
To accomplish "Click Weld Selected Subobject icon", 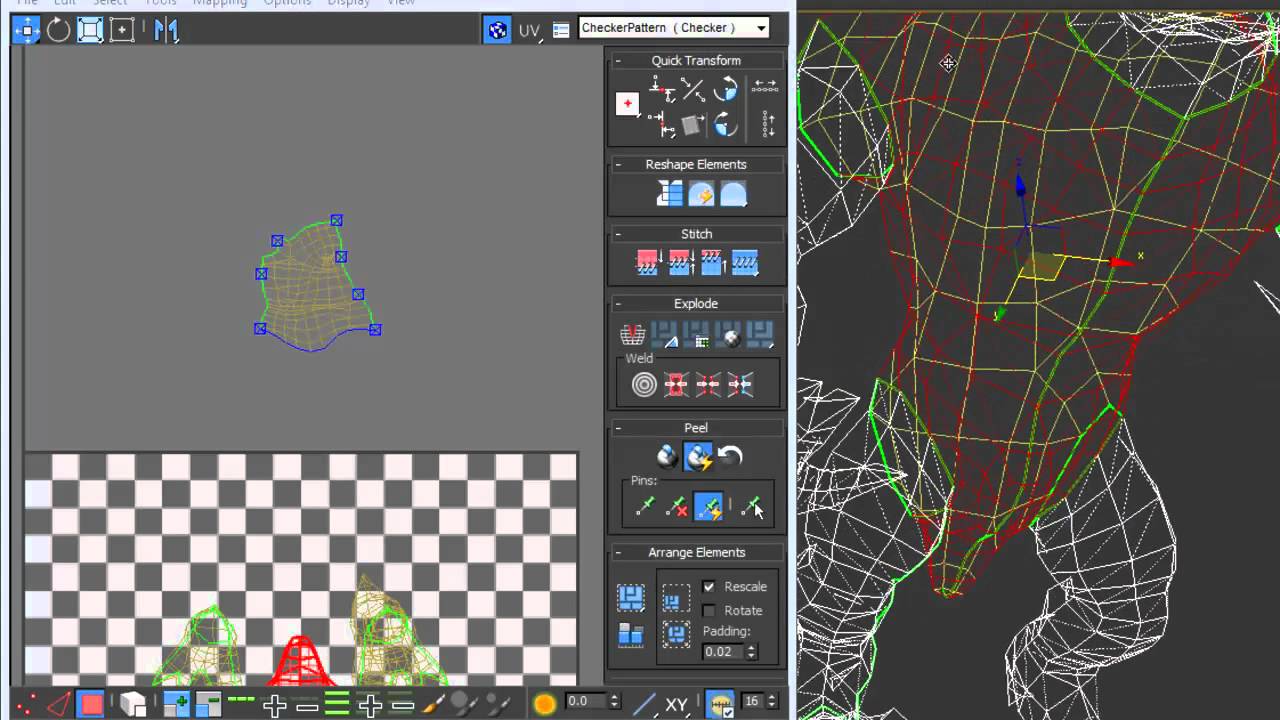I will 676,385.
